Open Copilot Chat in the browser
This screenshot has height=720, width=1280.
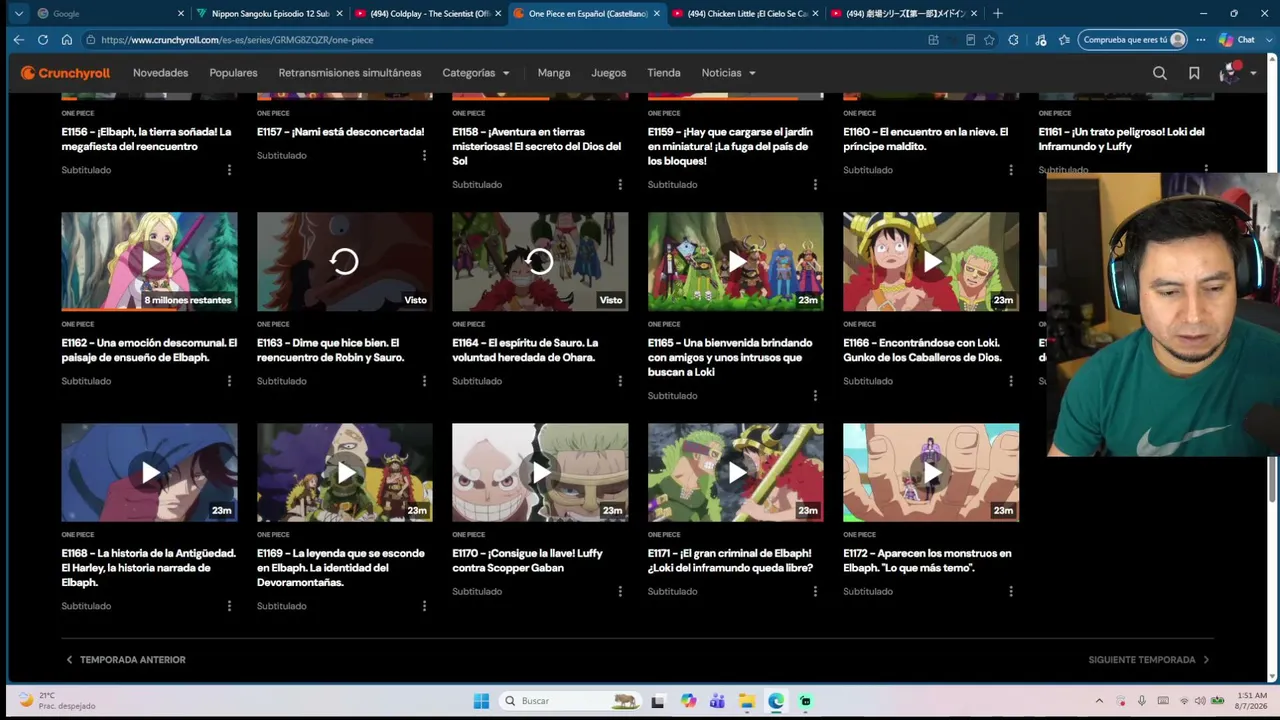click(x=1238, y=40)
